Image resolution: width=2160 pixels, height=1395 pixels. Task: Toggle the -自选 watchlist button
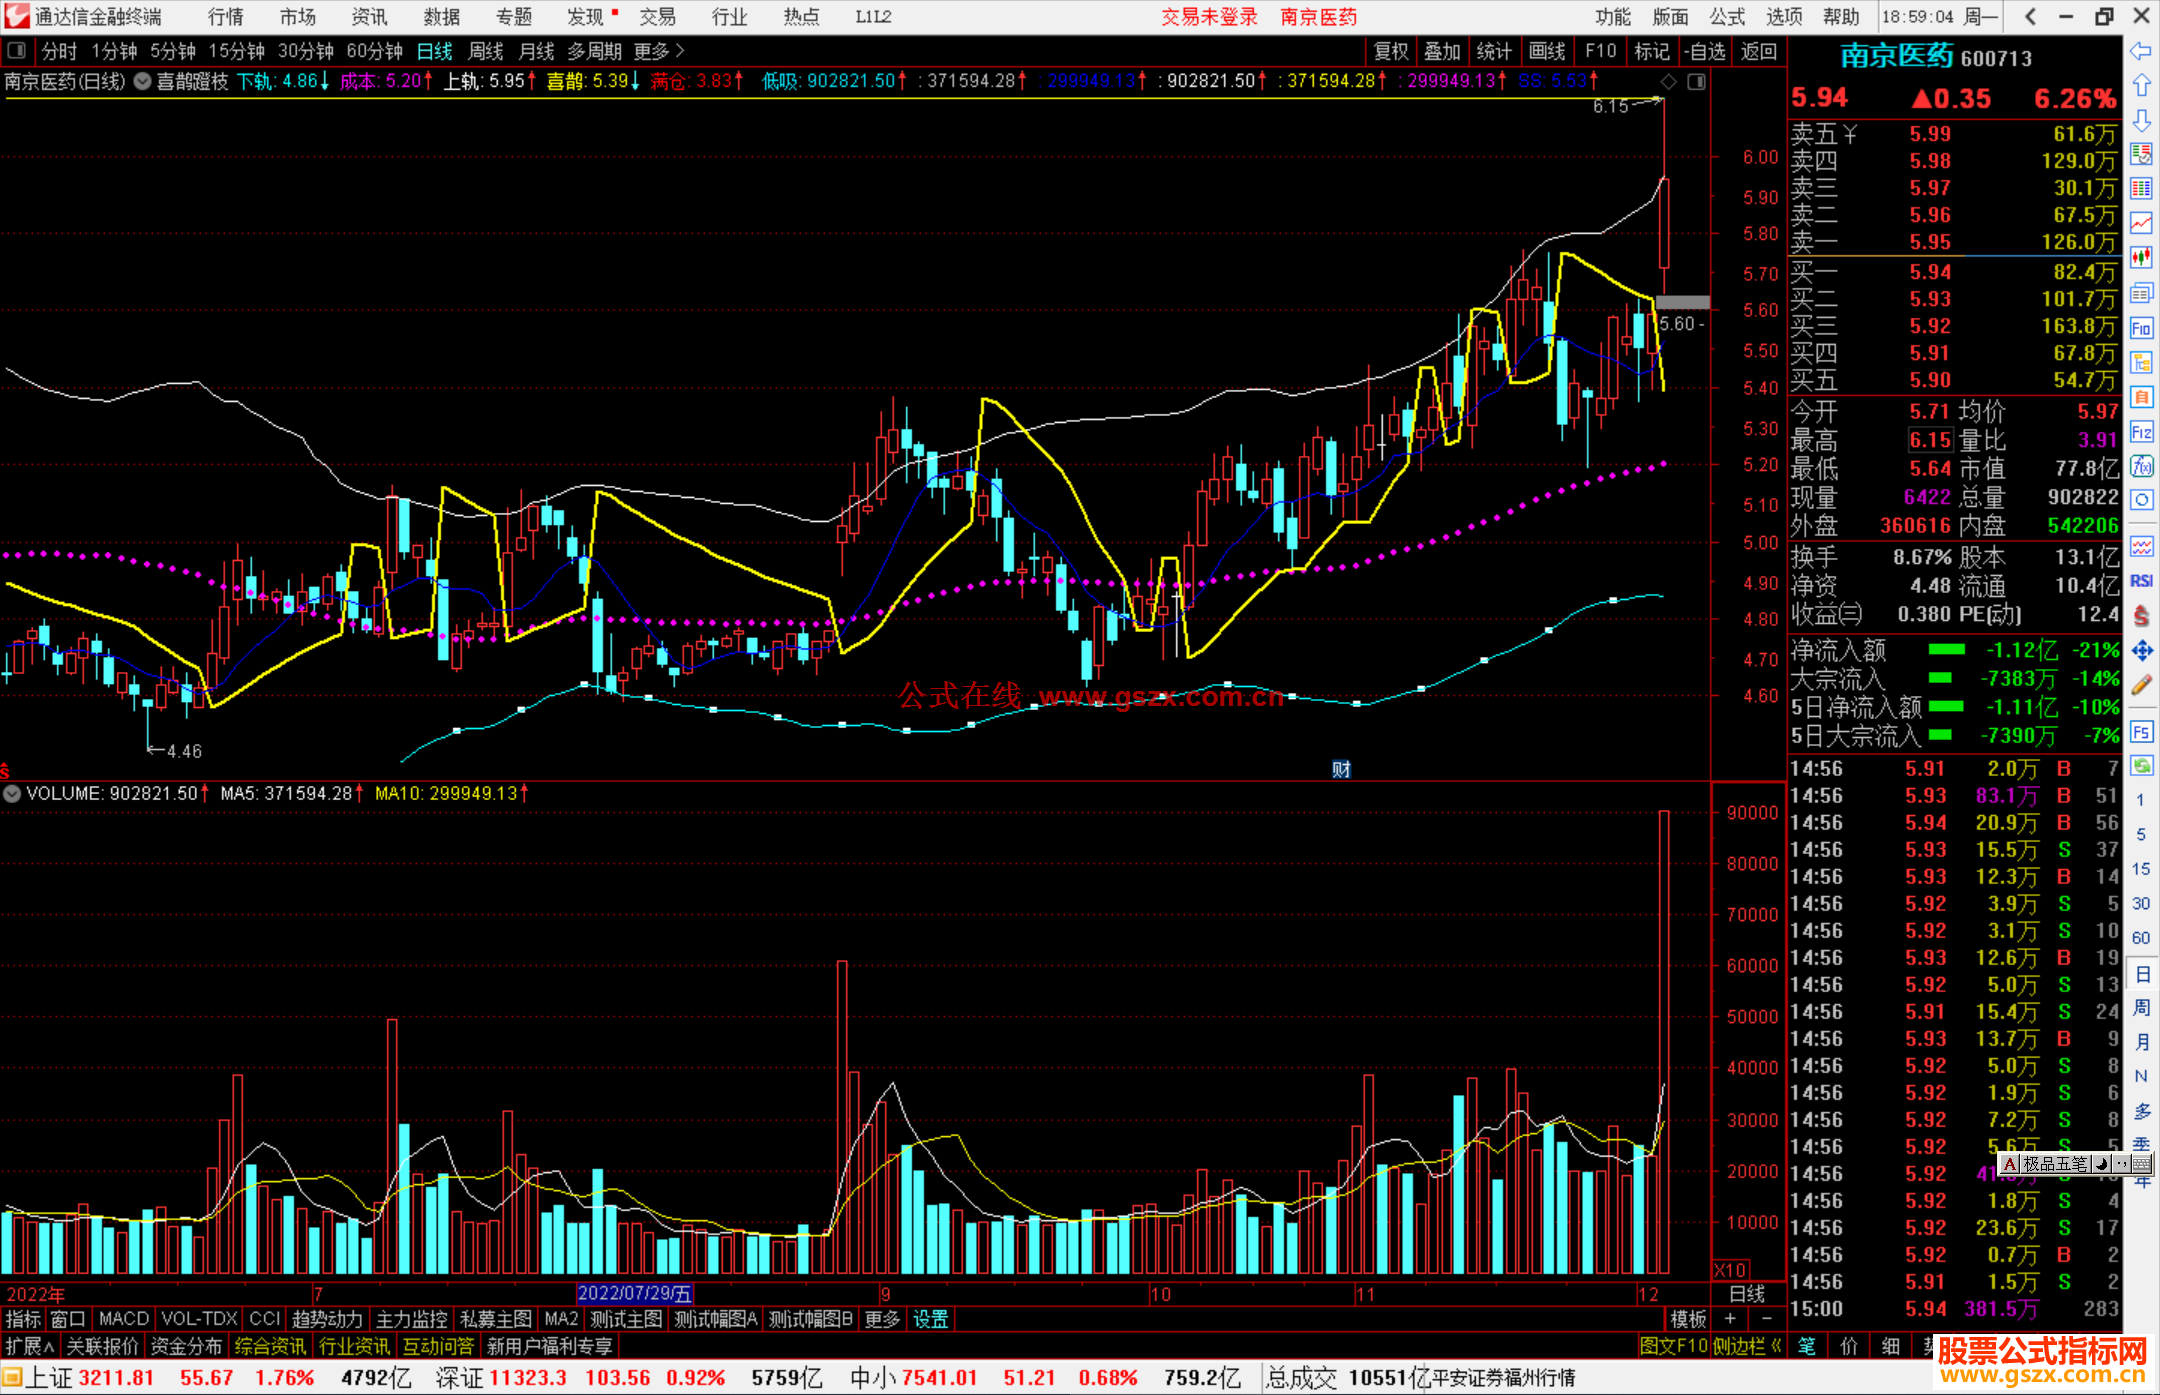[x=1705, y=51]
